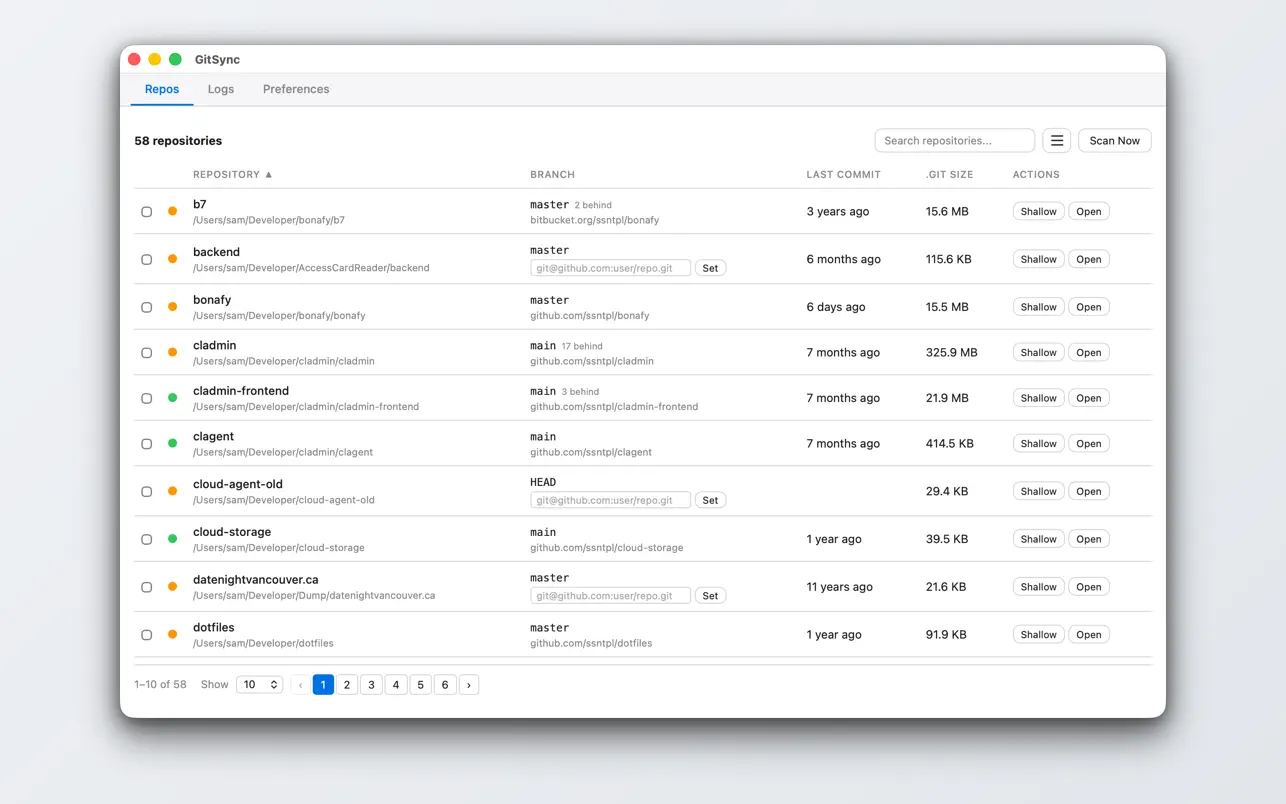Click the Last Commit column header

point(843,174)
